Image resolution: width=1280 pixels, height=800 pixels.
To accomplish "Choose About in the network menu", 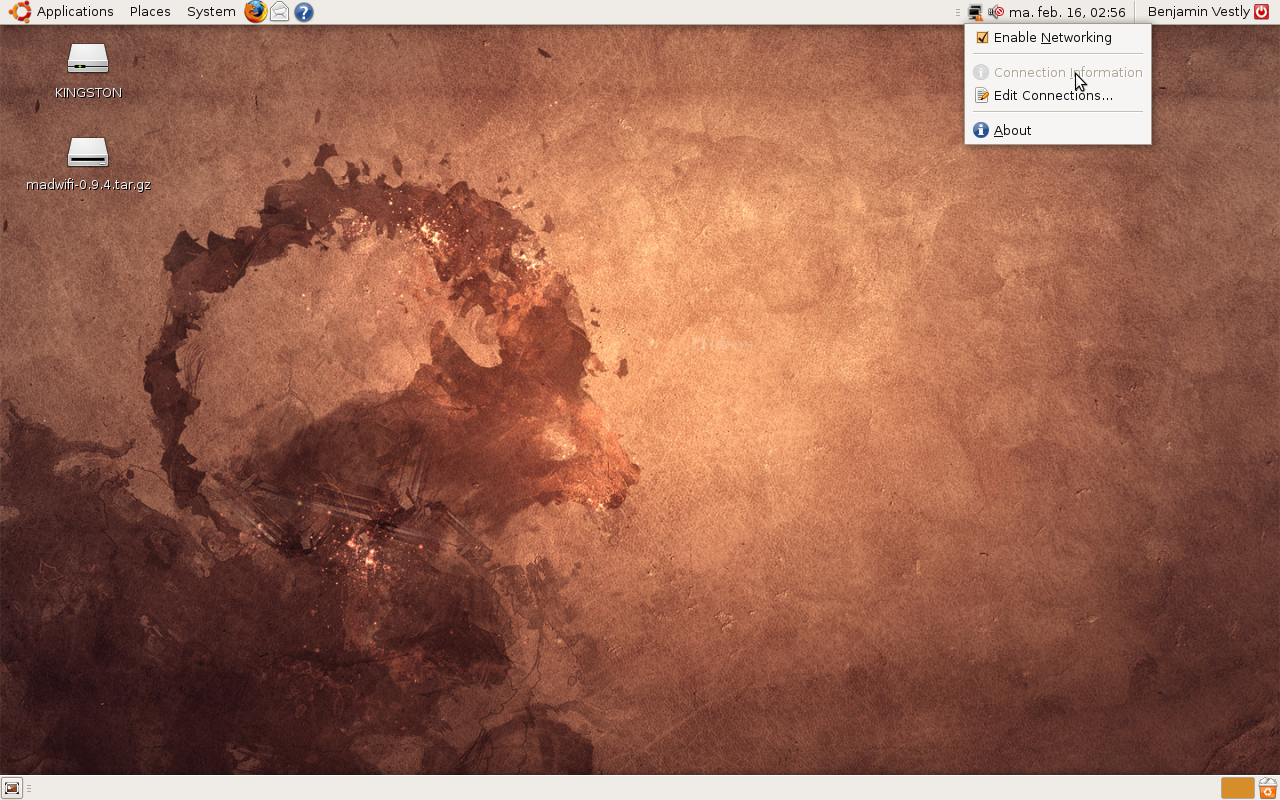I will (1058, 130).
